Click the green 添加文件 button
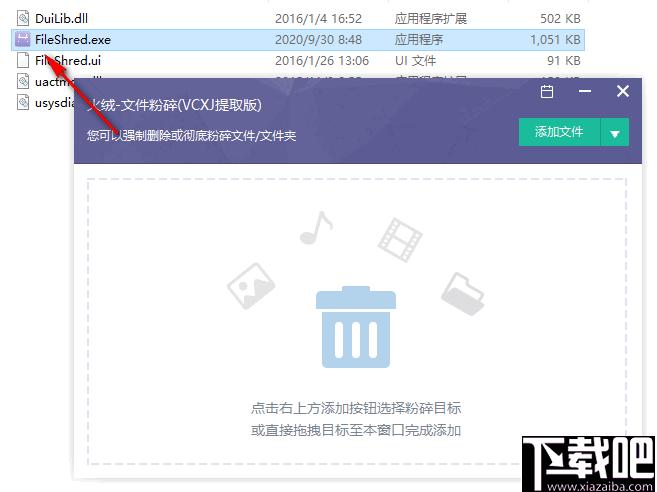The height and width of the screenshot is (492, 657). coord(559,132)
